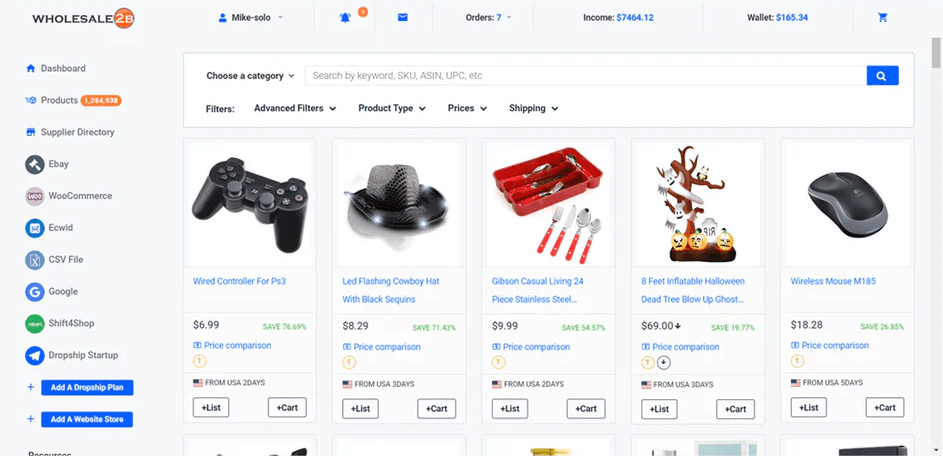Image resolution: width=943 pixels, height=456 pixels.
Task: Open the shopping cart icon
Action: coord(882,17)
